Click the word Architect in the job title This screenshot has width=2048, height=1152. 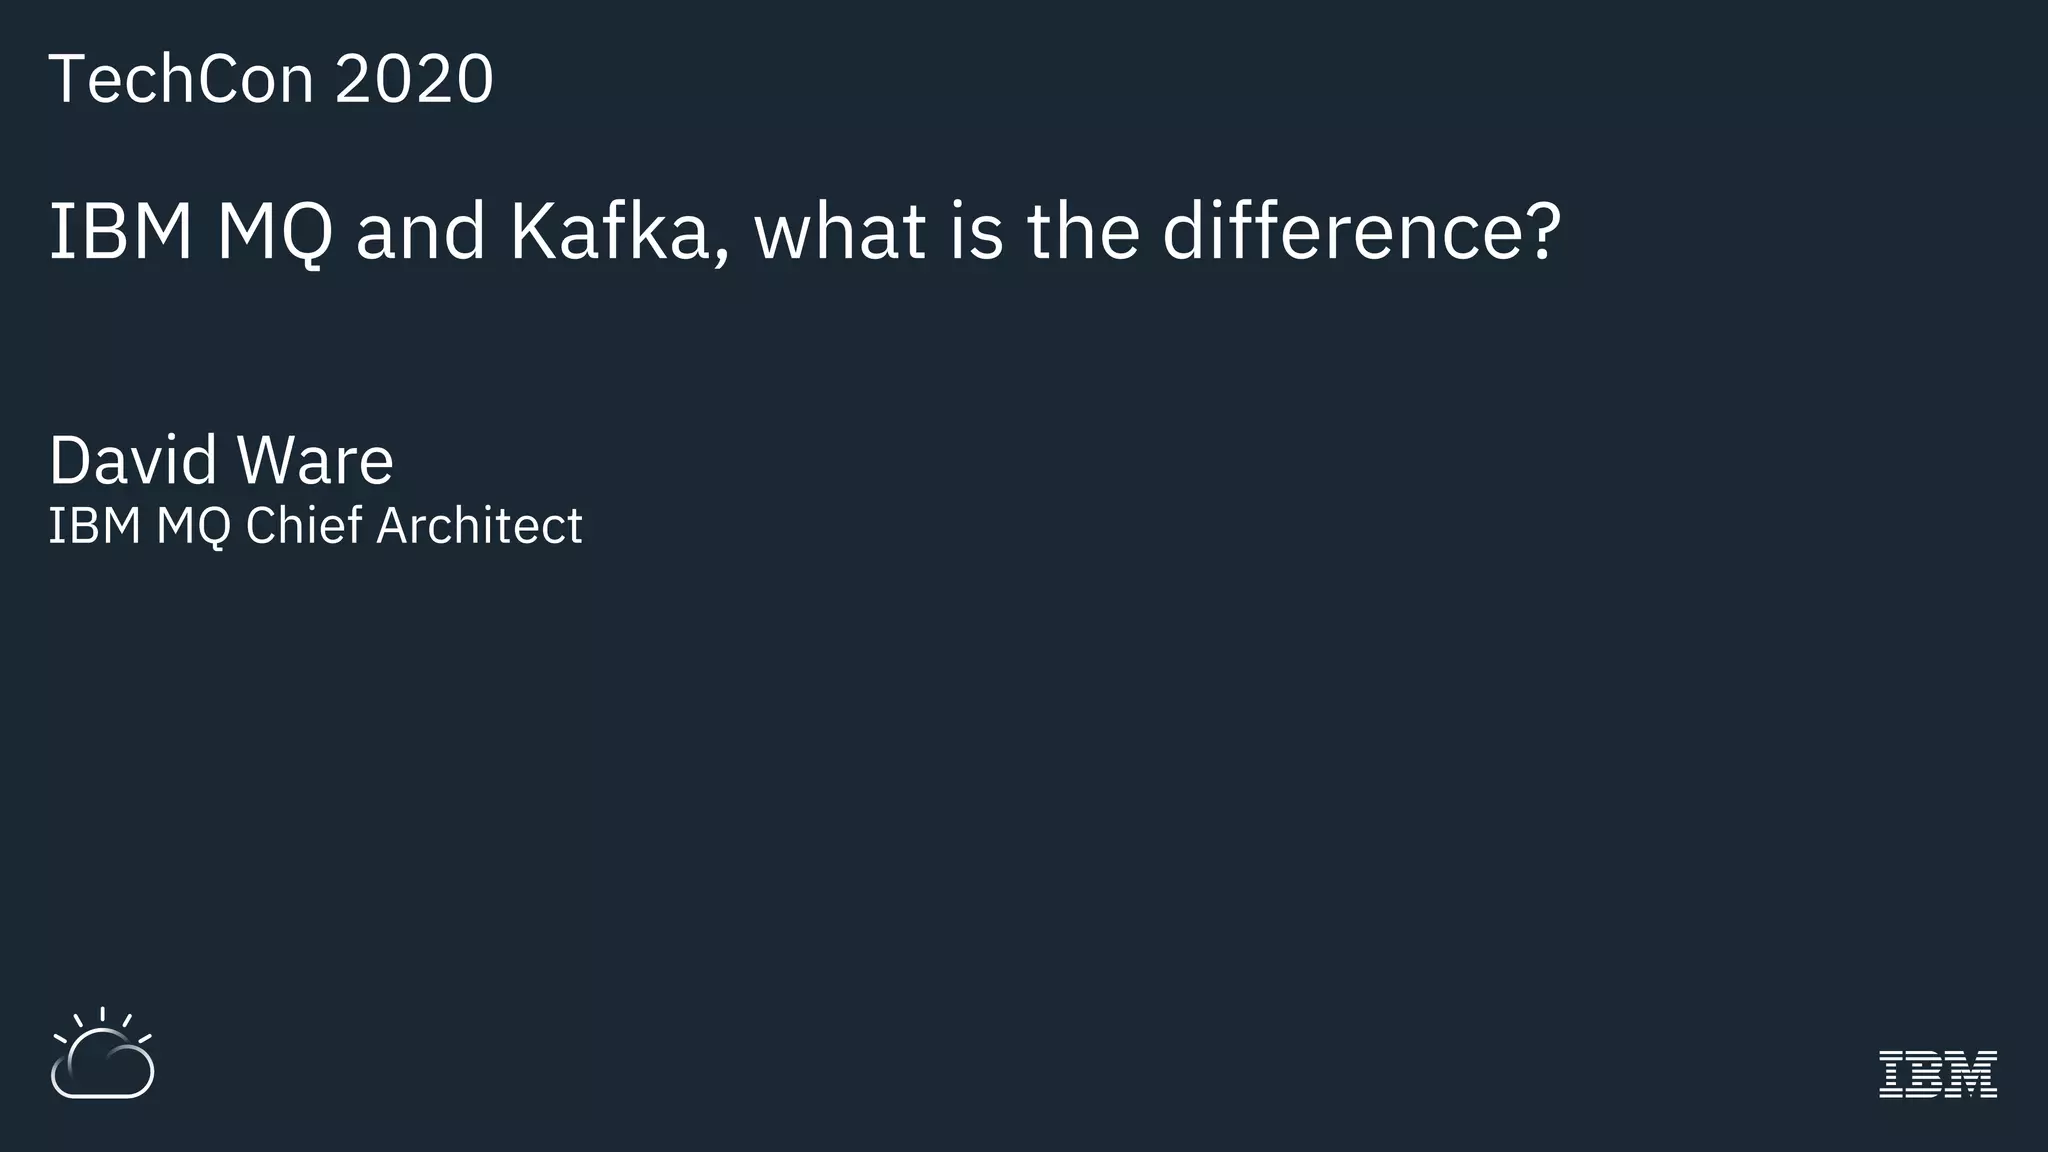pos(479,526)
